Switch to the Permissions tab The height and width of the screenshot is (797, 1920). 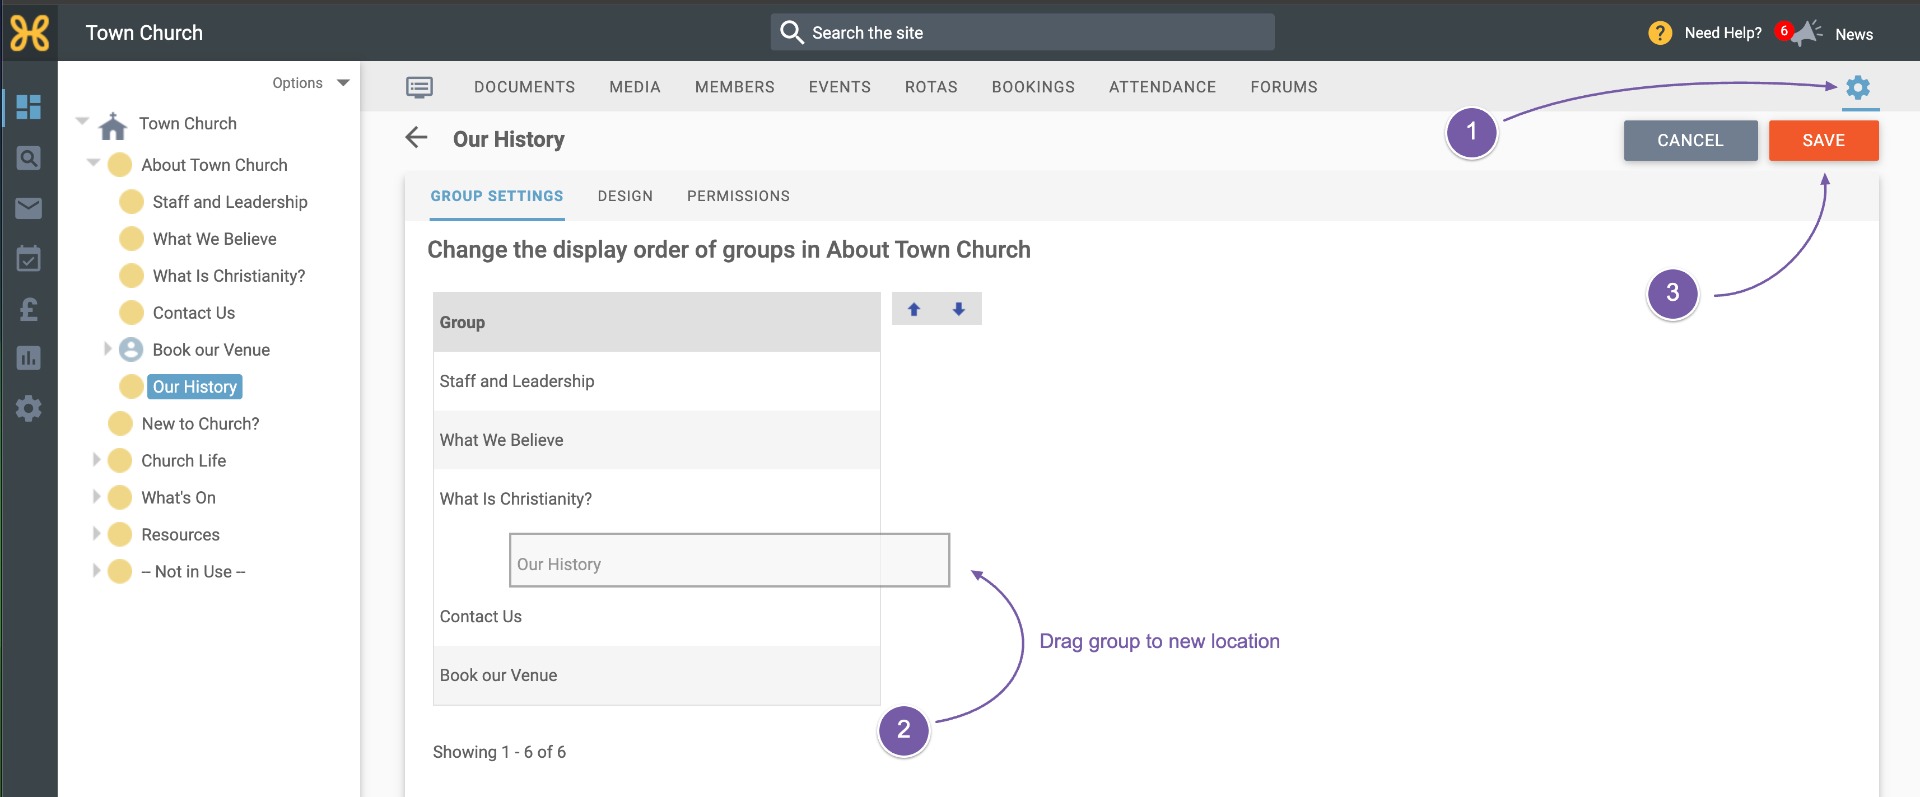(x=738, y=196)
